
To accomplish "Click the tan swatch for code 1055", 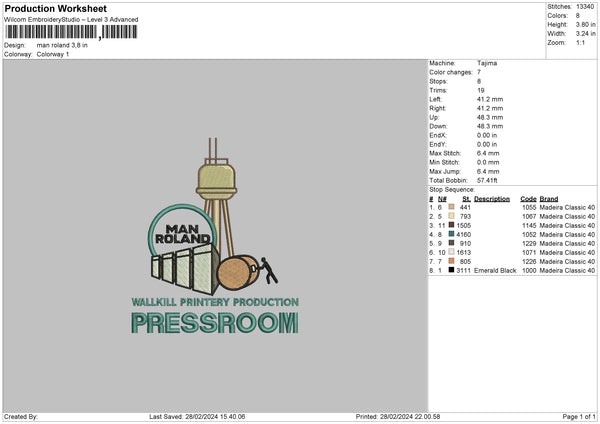I will click(452, 207).
